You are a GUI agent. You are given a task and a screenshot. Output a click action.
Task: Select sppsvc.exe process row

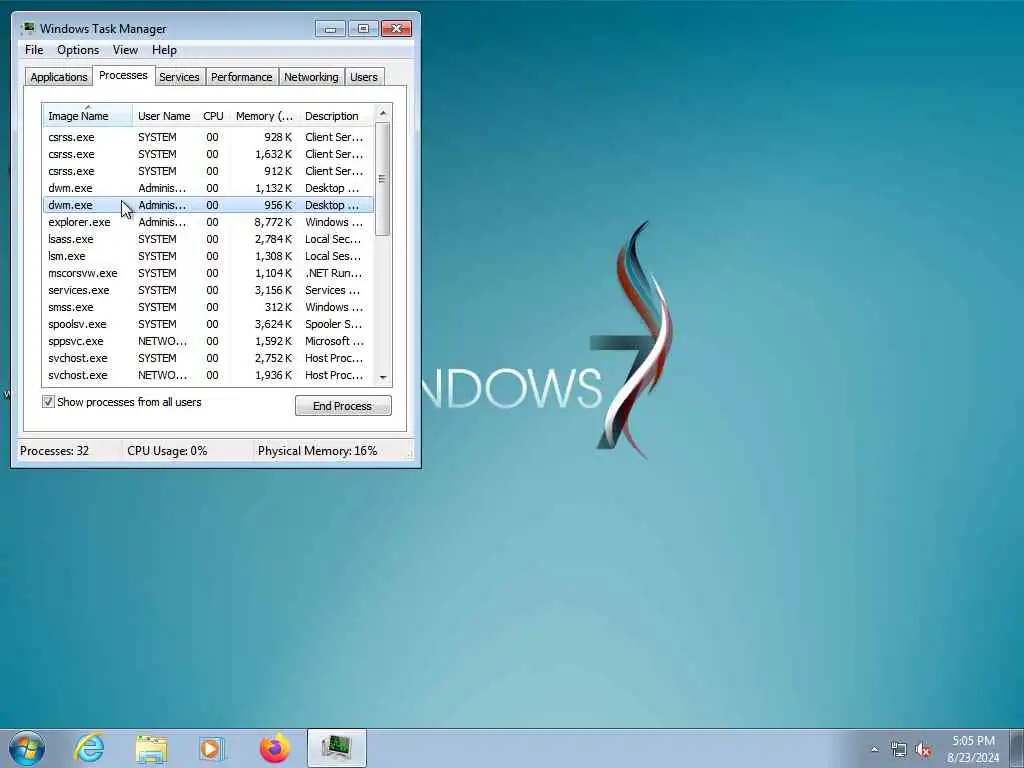(x=208, y=341)
